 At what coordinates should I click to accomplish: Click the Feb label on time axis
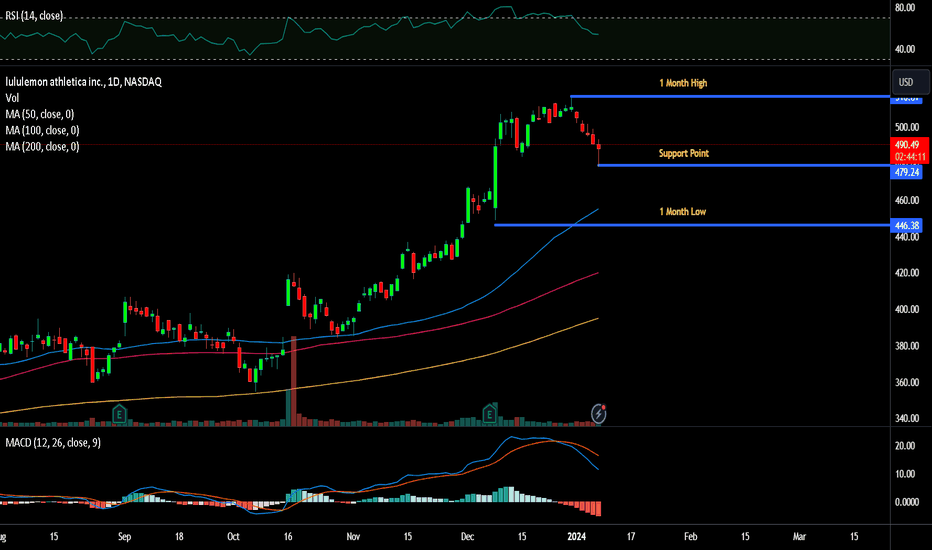tap(690, 536)
